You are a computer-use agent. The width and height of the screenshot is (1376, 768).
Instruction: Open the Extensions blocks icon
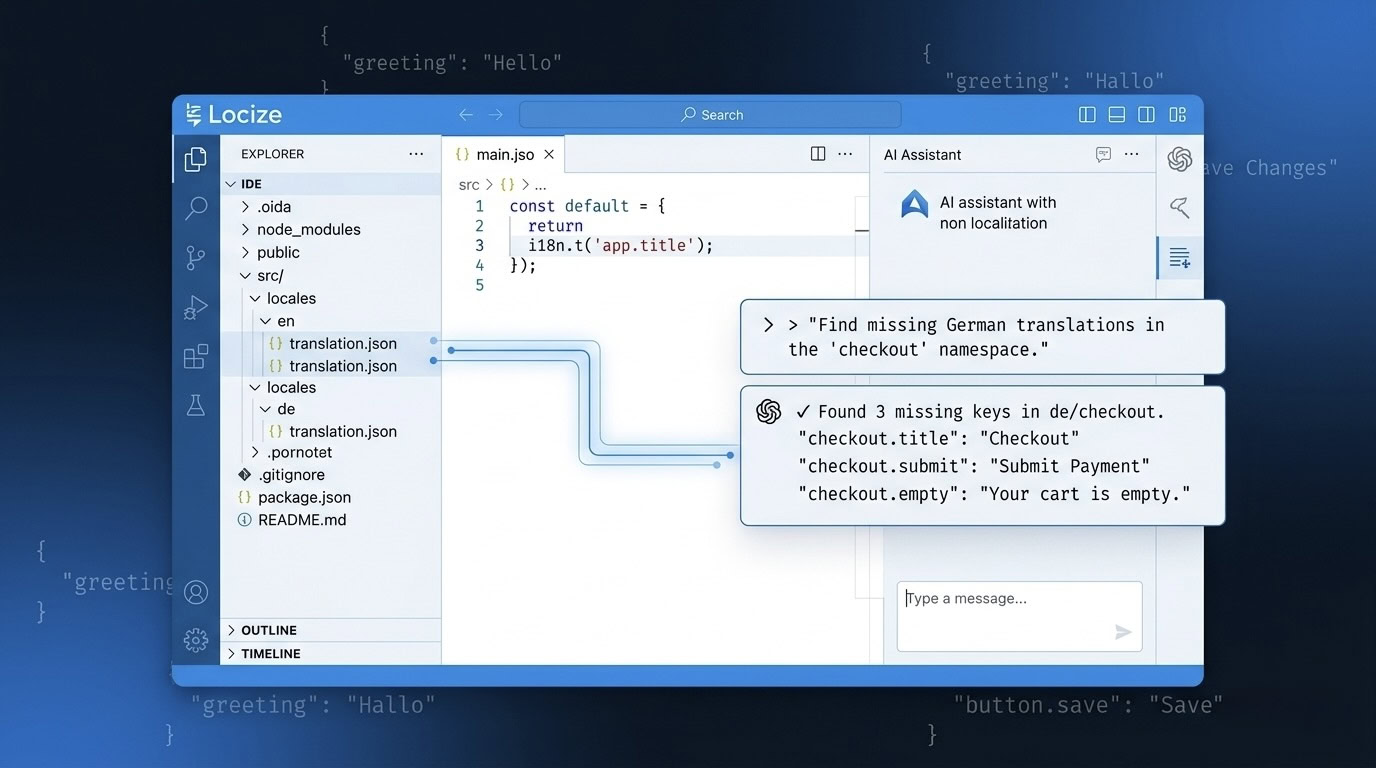tap(196, 356)
